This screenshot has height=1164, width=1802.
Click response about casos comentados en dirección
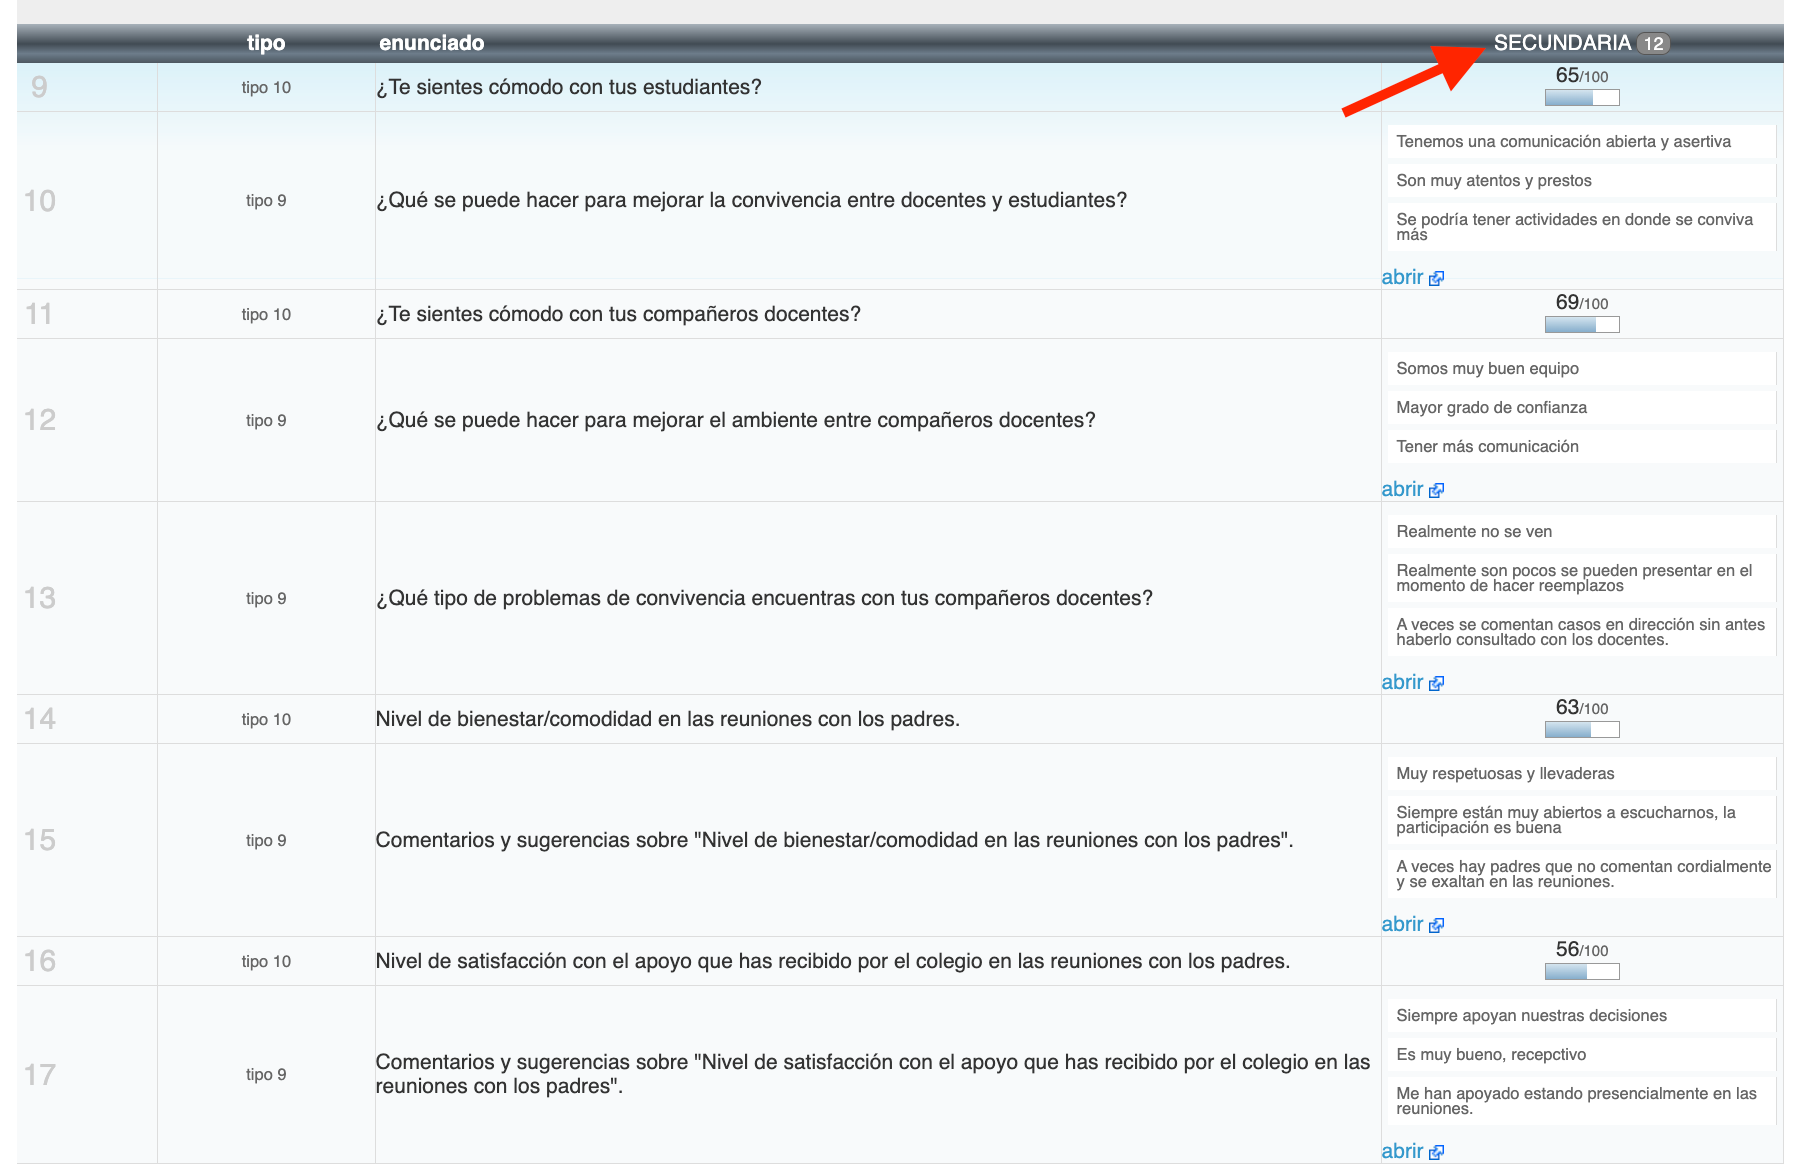[1580, 632]
